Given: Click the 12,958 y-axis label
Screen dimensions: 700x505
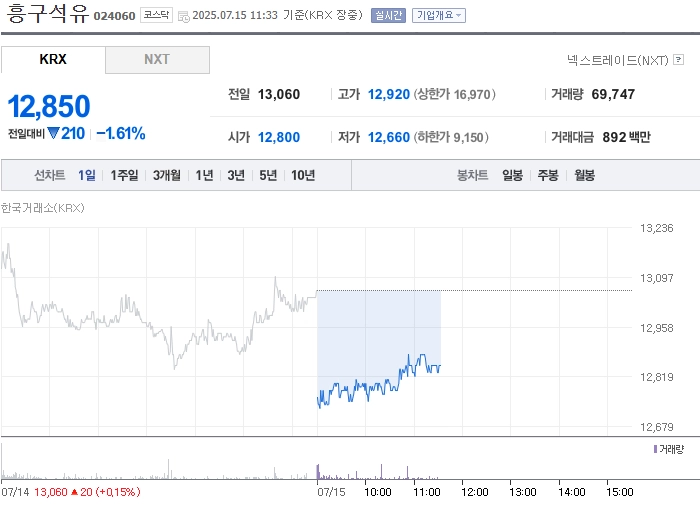Looking at the screenshot, I should tap(656, 328).
